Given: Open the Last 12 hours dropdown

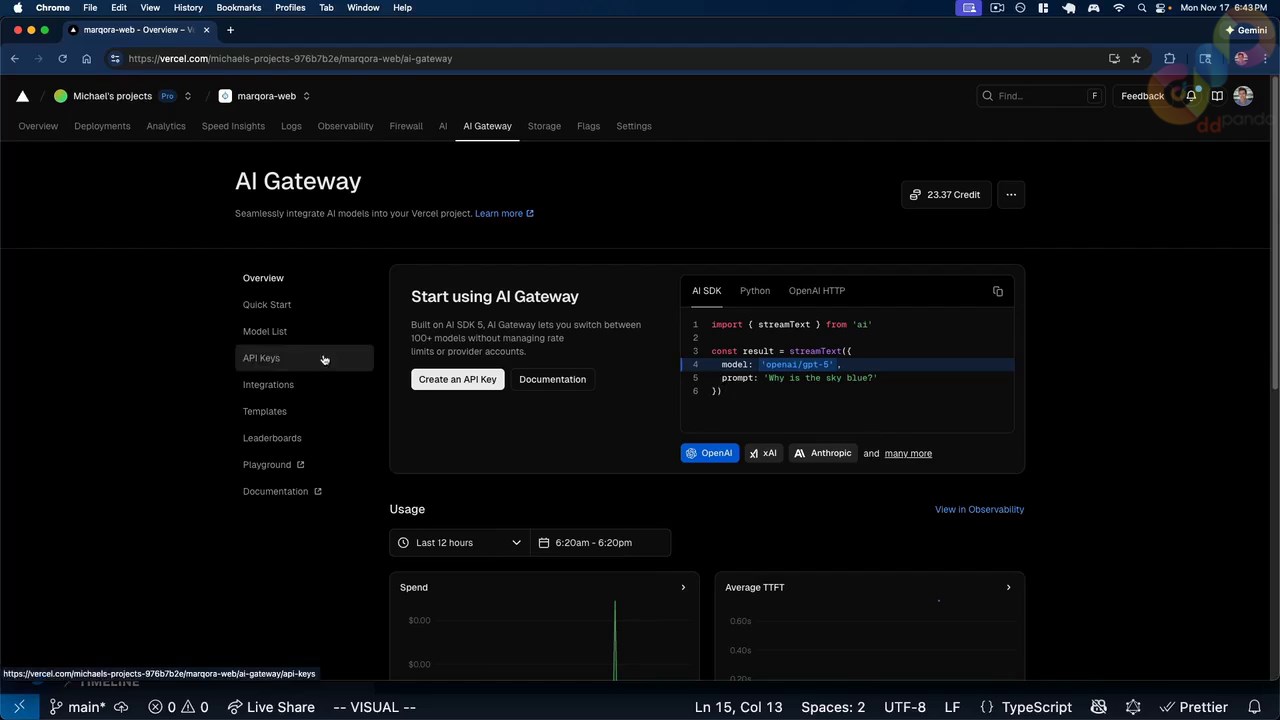Looking at the screenshot, I should tap(460, 543).
